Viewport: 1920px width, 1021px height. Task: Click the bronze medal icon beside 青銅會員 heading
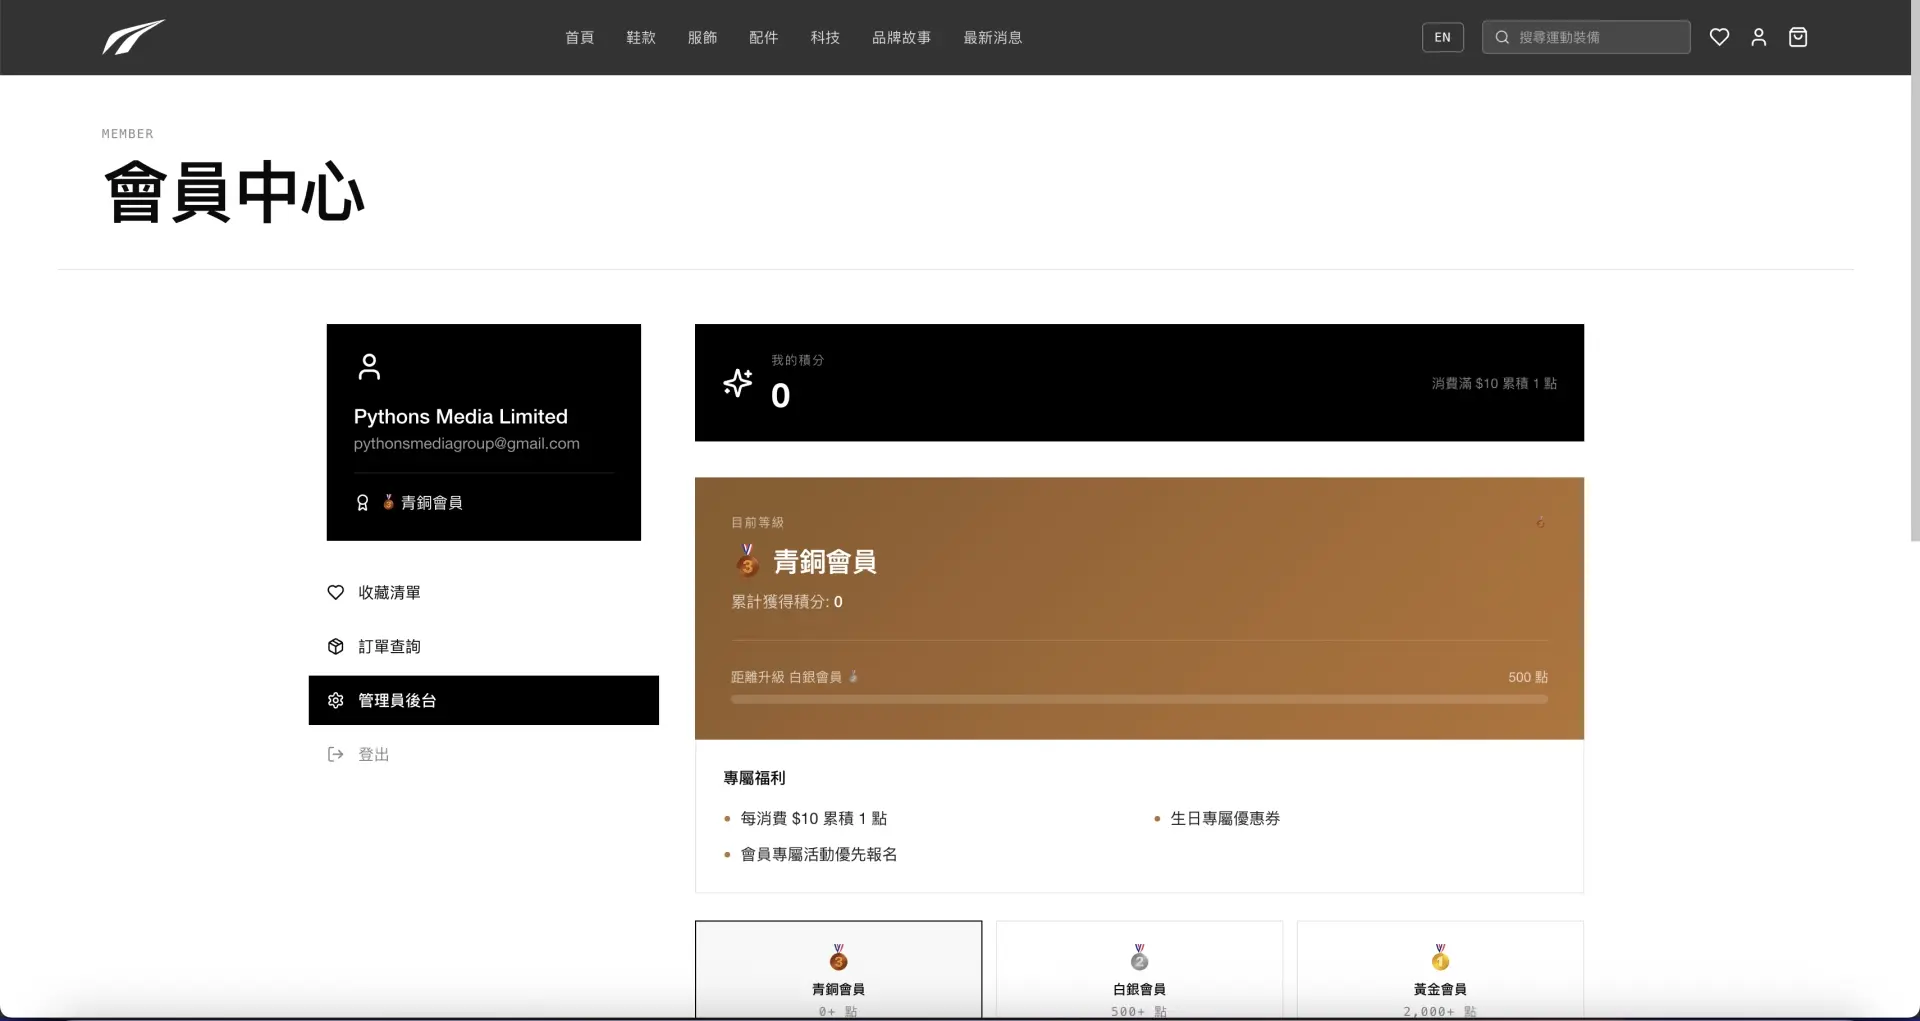[x=747, y=561]
